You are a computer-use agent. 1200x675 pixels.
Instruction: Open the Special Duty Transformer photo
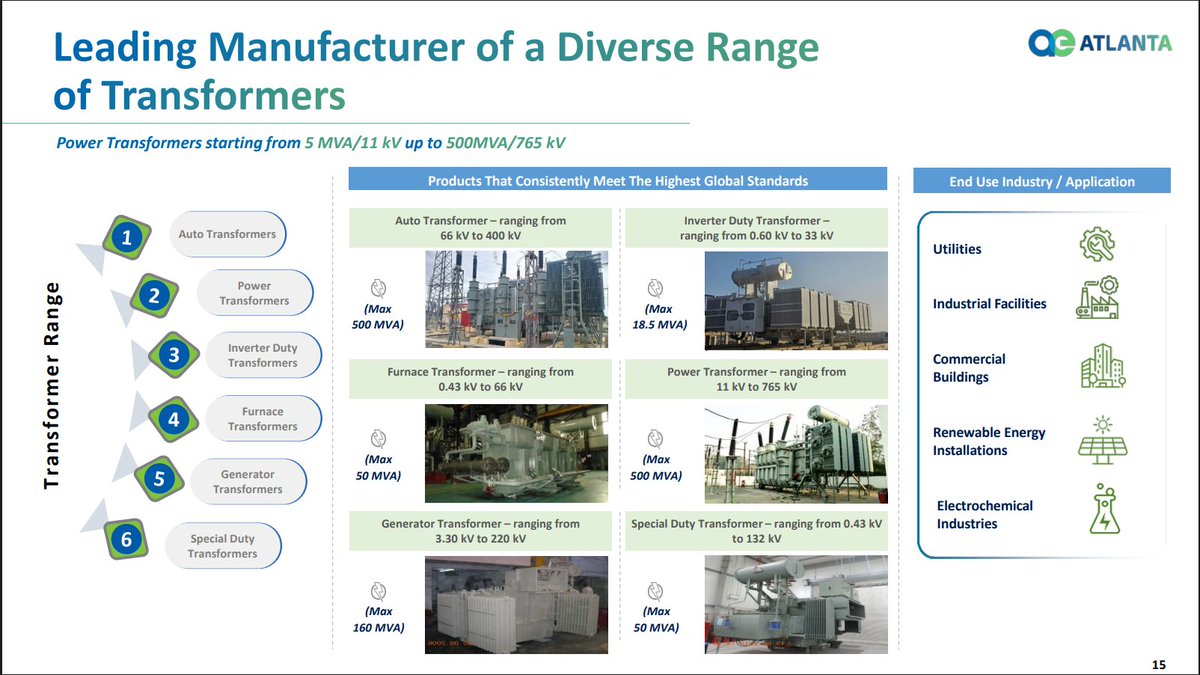[x=796, y=605]
